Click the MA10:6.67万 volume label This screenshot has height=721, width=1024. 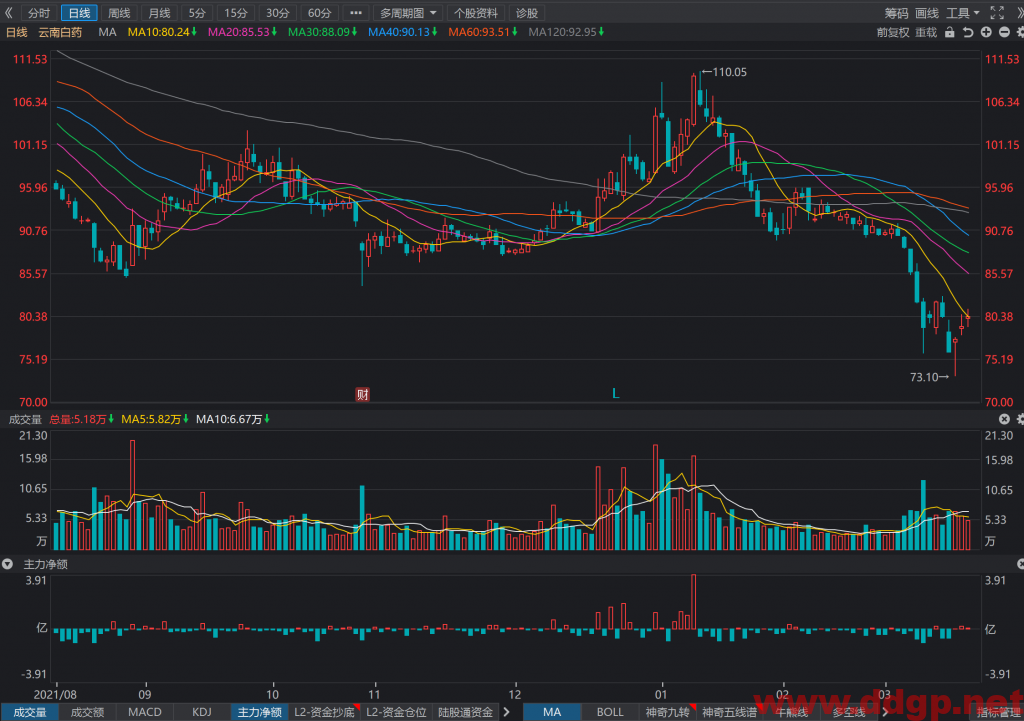point(233,419)
